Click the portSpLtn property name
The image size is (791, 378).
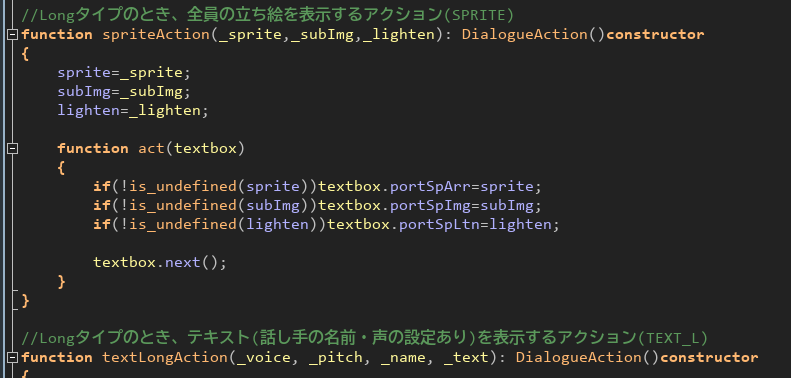tap(439, 225)
